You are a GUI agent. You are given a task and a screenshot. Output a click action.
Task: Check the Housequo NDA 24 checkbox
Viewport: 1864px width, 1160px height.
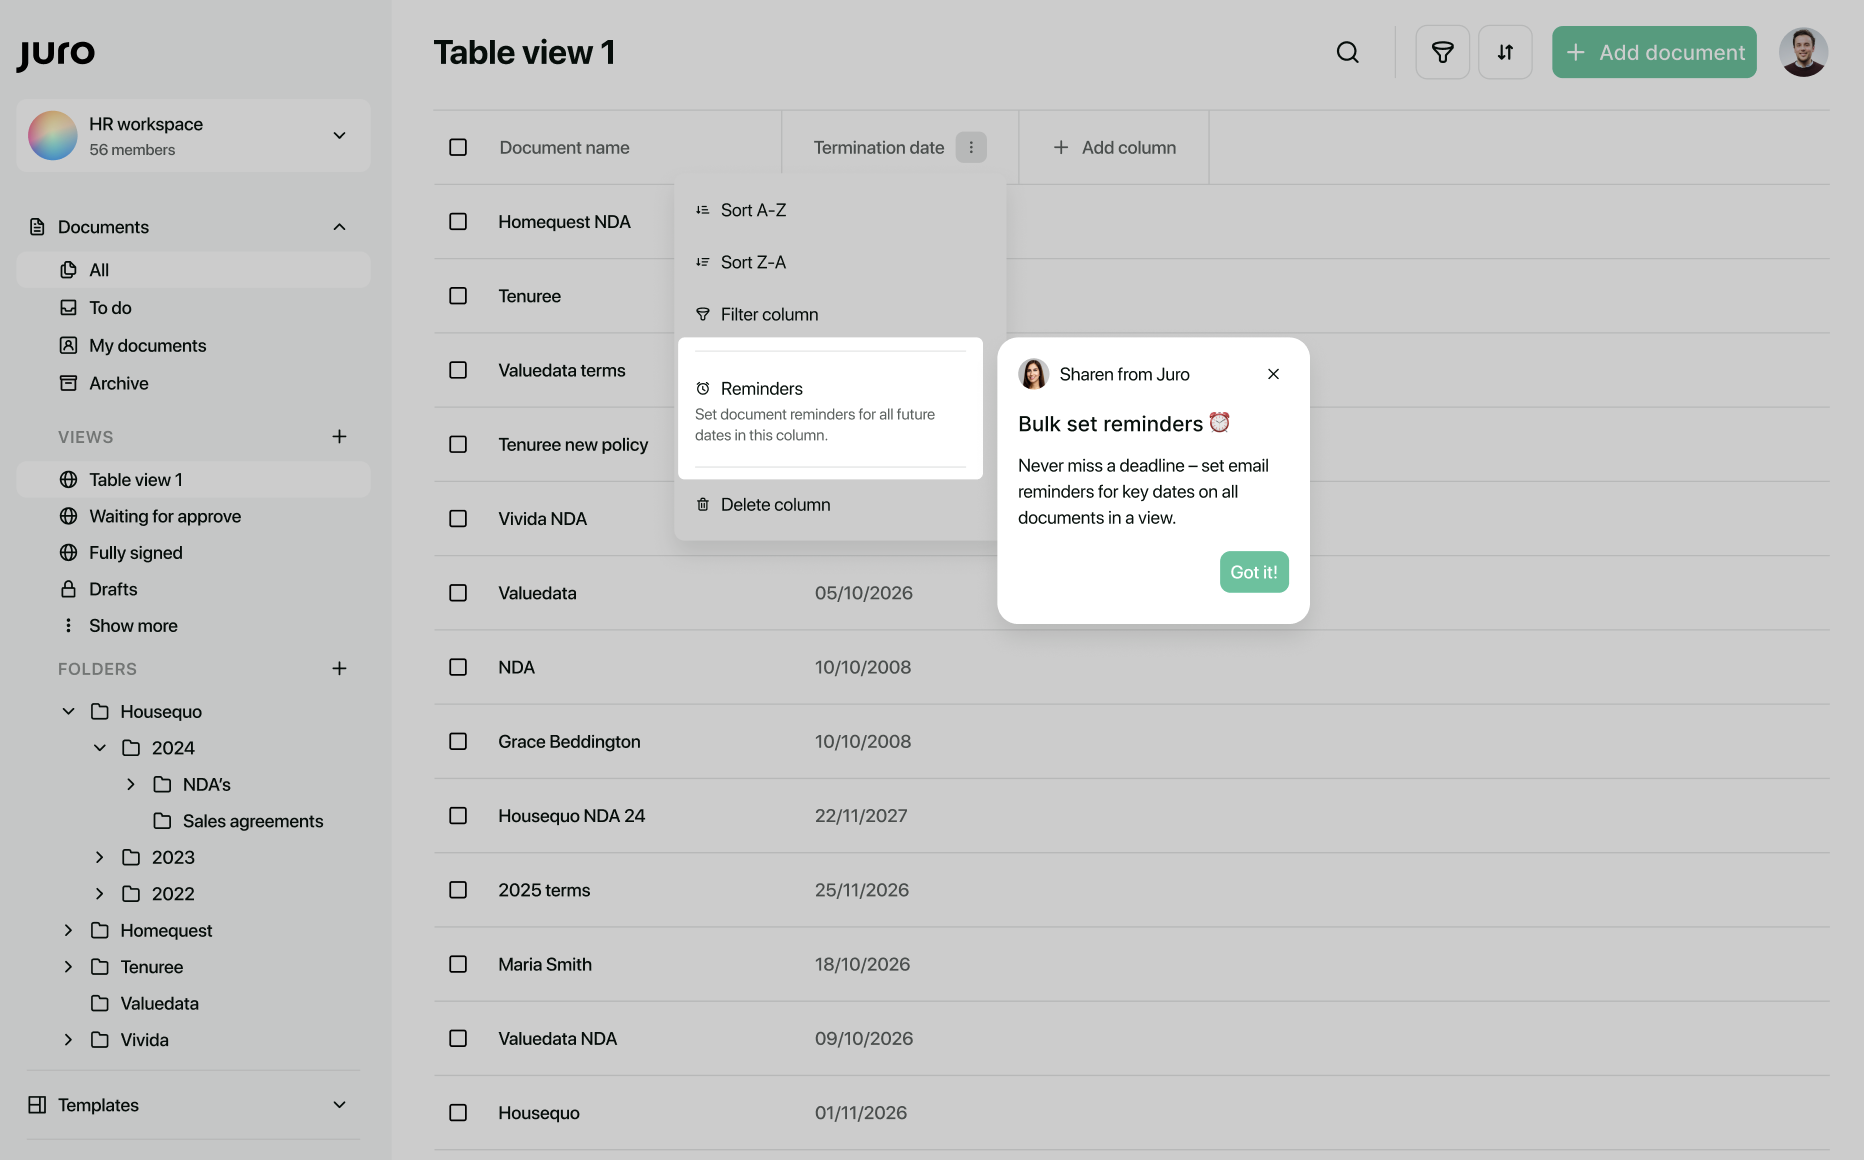coord(458,816)
